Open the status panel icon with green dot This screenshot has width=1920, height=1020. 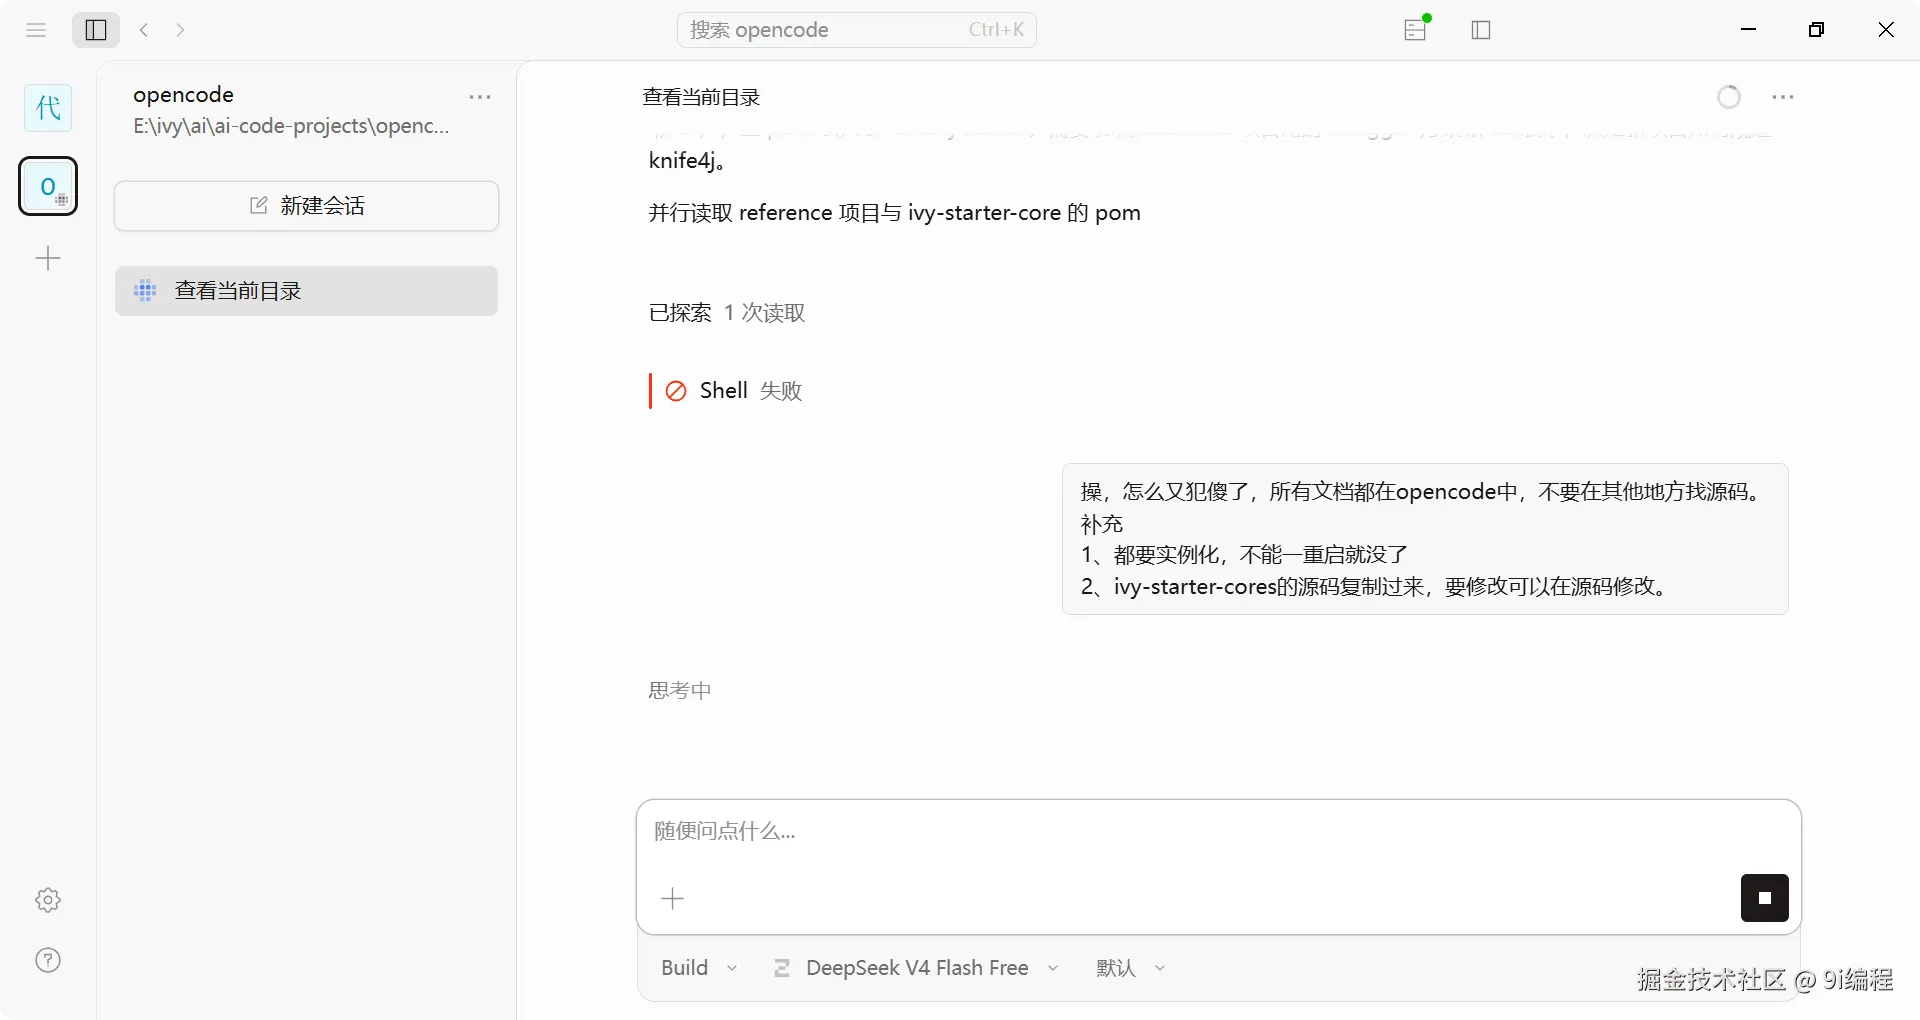1416,30
